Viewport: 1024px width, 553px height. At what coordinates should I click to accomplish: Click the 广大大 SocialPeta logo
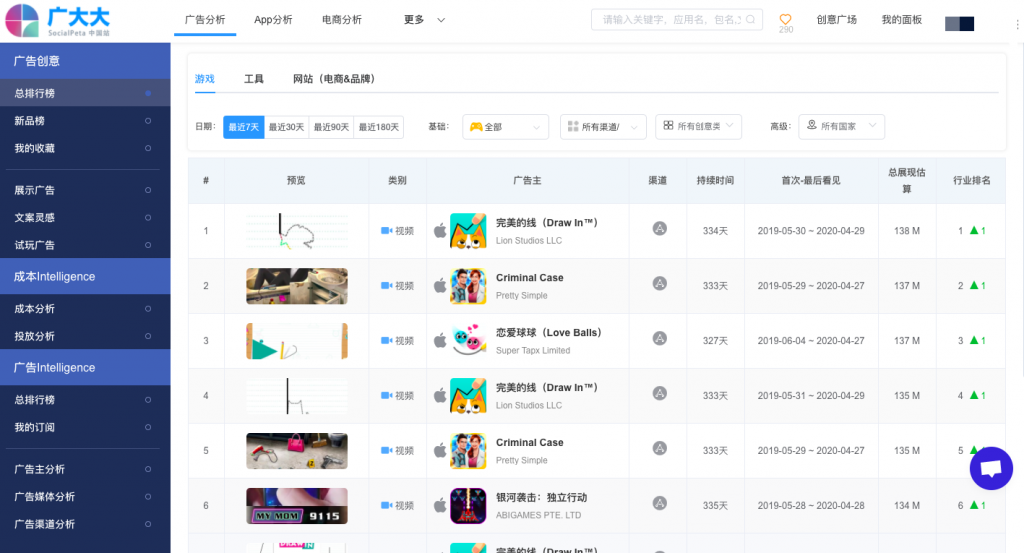[x=57, y=21]
